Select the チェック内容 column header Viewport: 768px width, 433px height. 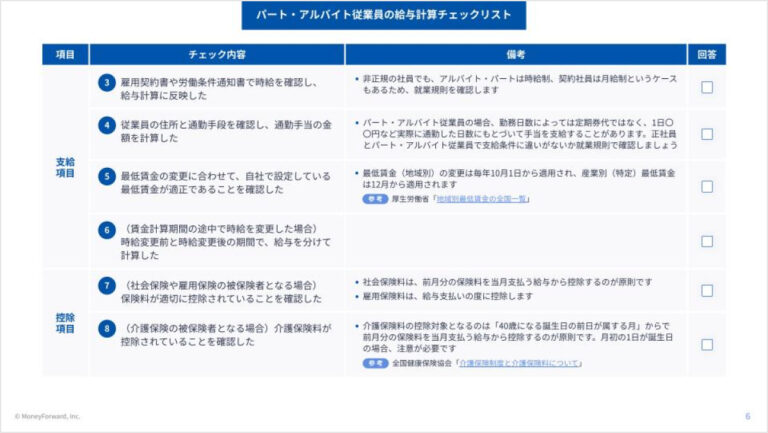click(217, 54)
